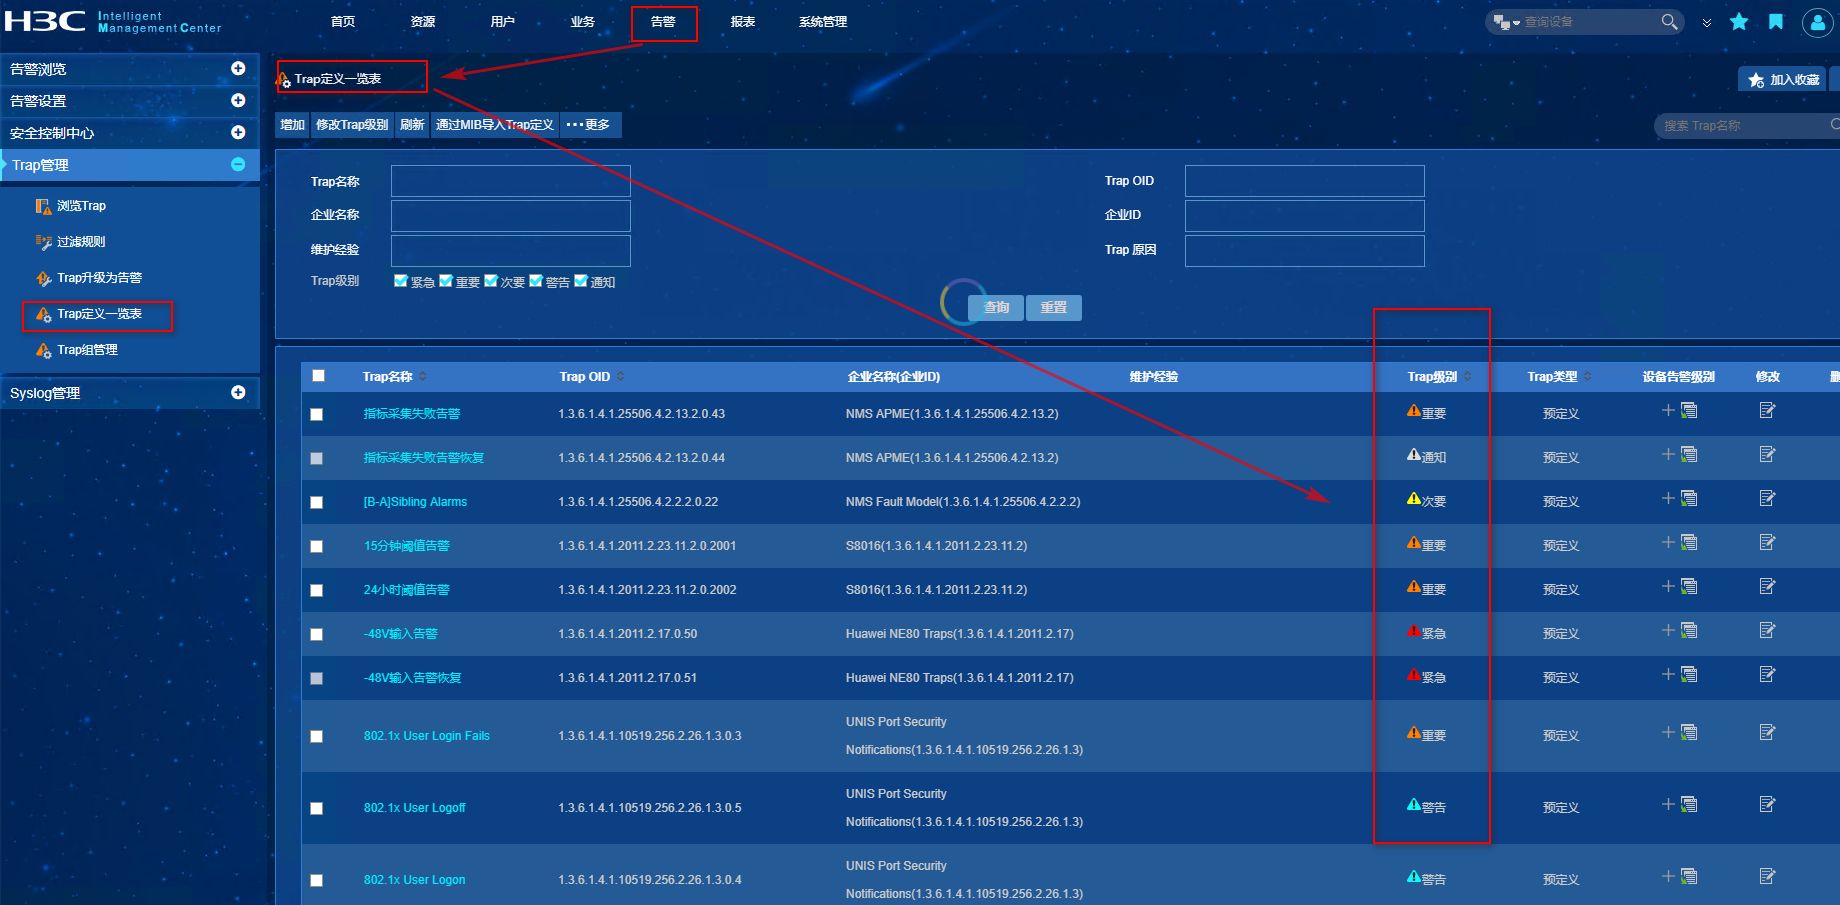
Task: Open the 系统管理 top menu
Action: (823, 22)
